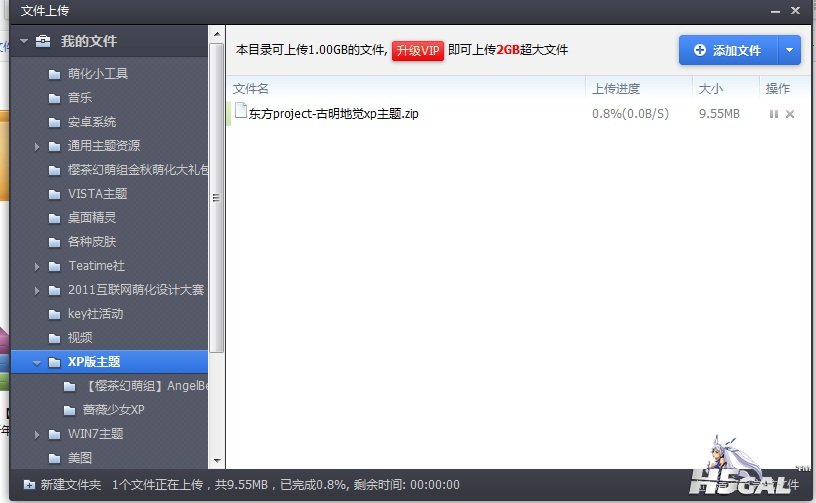Sort by the 上传进度 column header
This screenshot has width=816, height=503.
pos(616,89)
